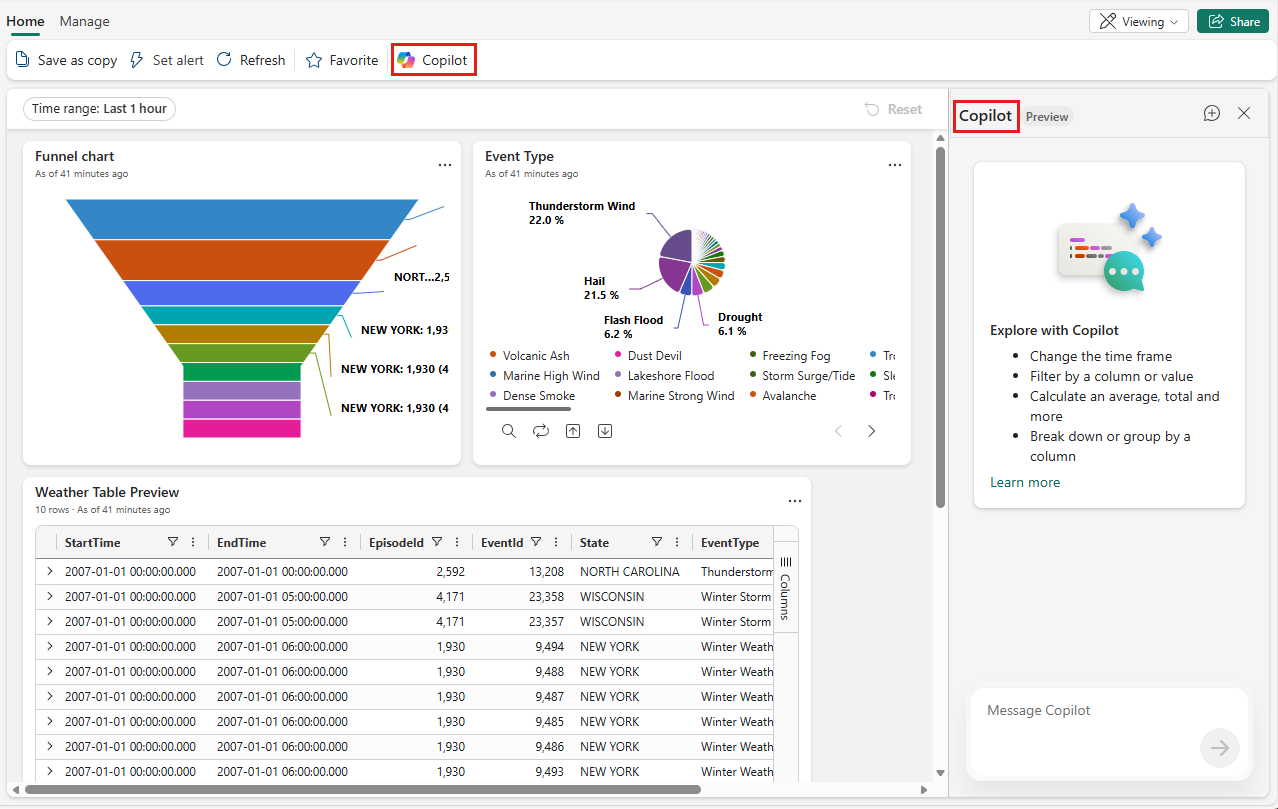Click Set alert in the toolbar
Viewport: 1278px width, 809px height.
click(166, 60)
